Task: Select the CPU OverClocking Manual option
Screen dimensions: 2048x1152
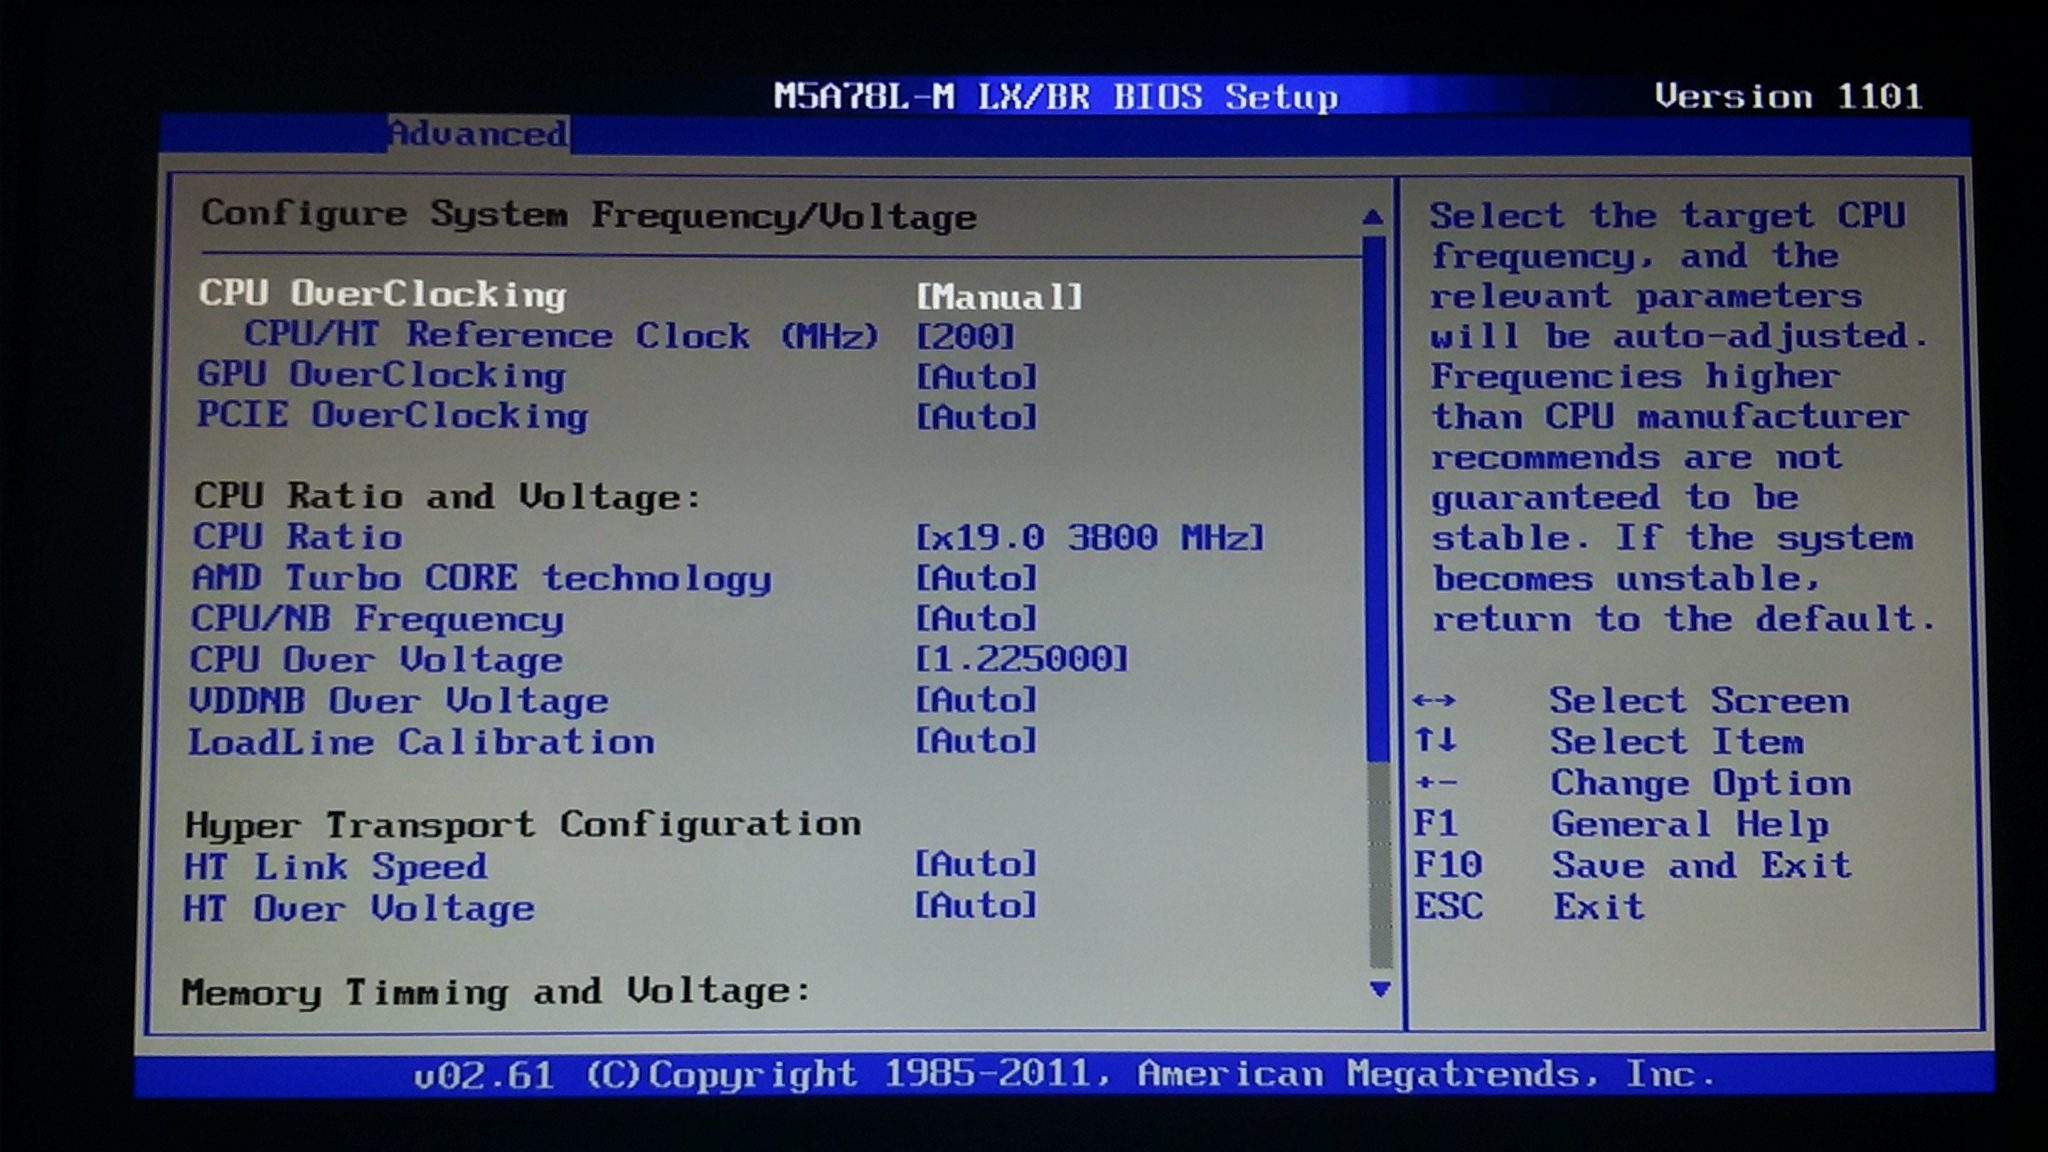Action: (1000, 296)
